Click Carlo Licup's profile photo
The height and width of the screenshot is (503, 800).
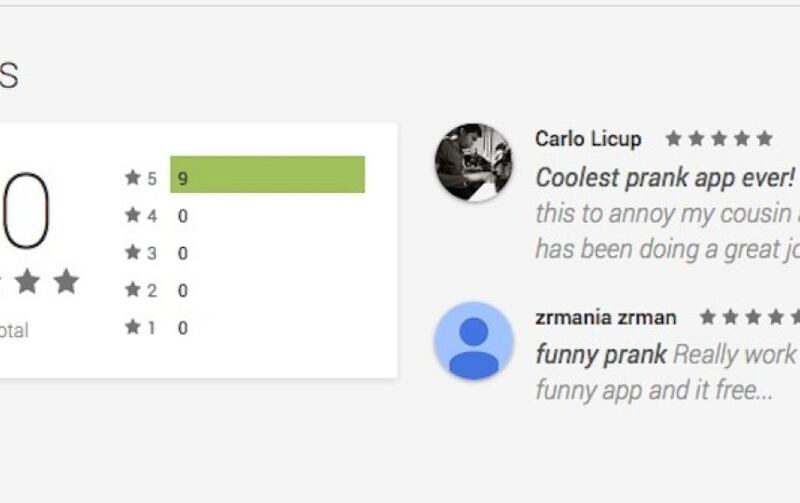[x=473, y=163]
